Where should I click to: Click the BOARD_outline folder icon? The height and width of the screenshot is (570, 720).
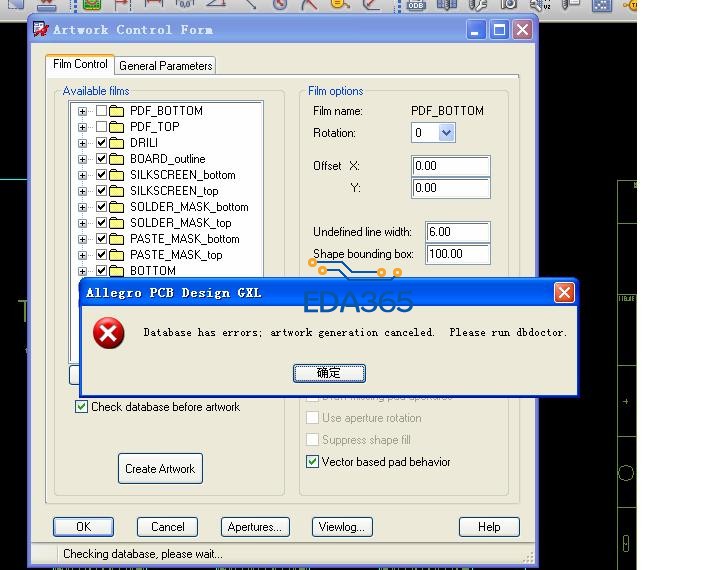pos(117,159)
